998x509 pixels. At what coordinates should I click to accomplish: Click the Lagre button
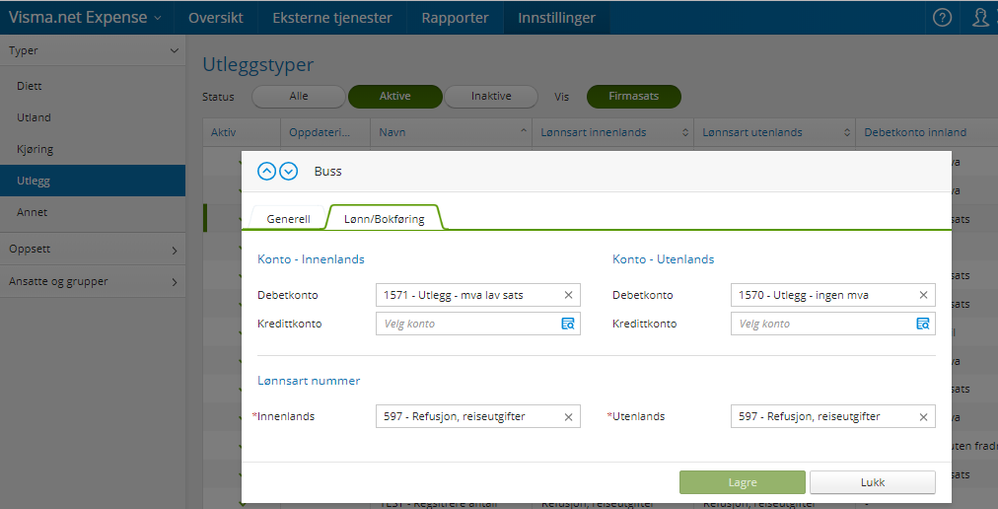click(742, 482)
